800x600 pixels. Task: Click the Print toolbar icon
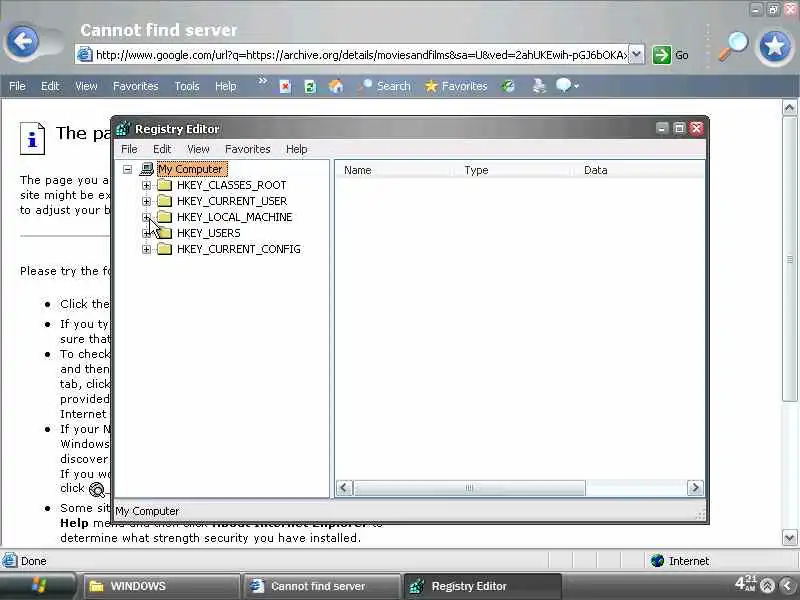[539, 86]
